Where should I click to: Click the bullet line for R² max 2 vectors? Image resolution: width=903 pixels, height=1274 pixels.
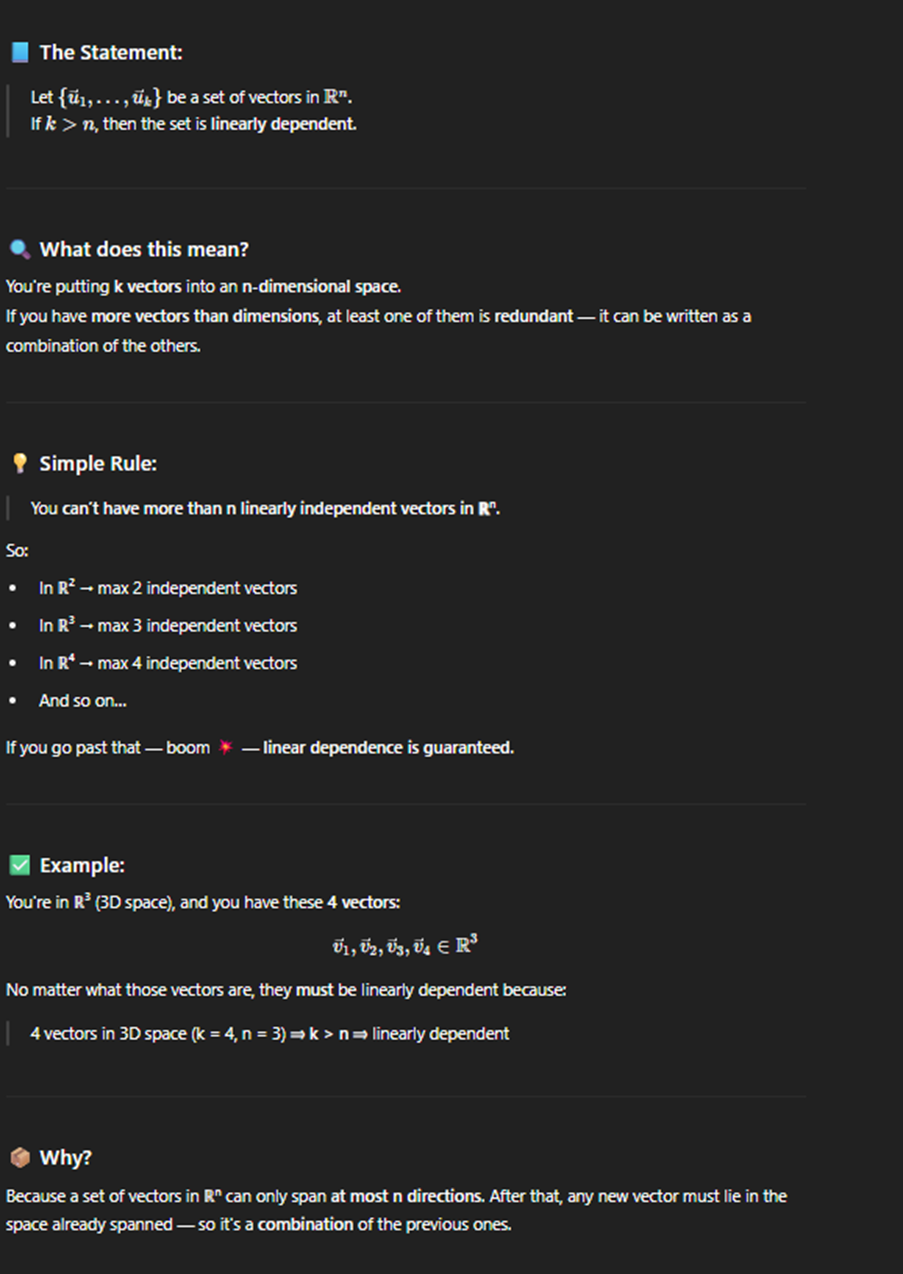pyautogui.click(x=168, y=588)
